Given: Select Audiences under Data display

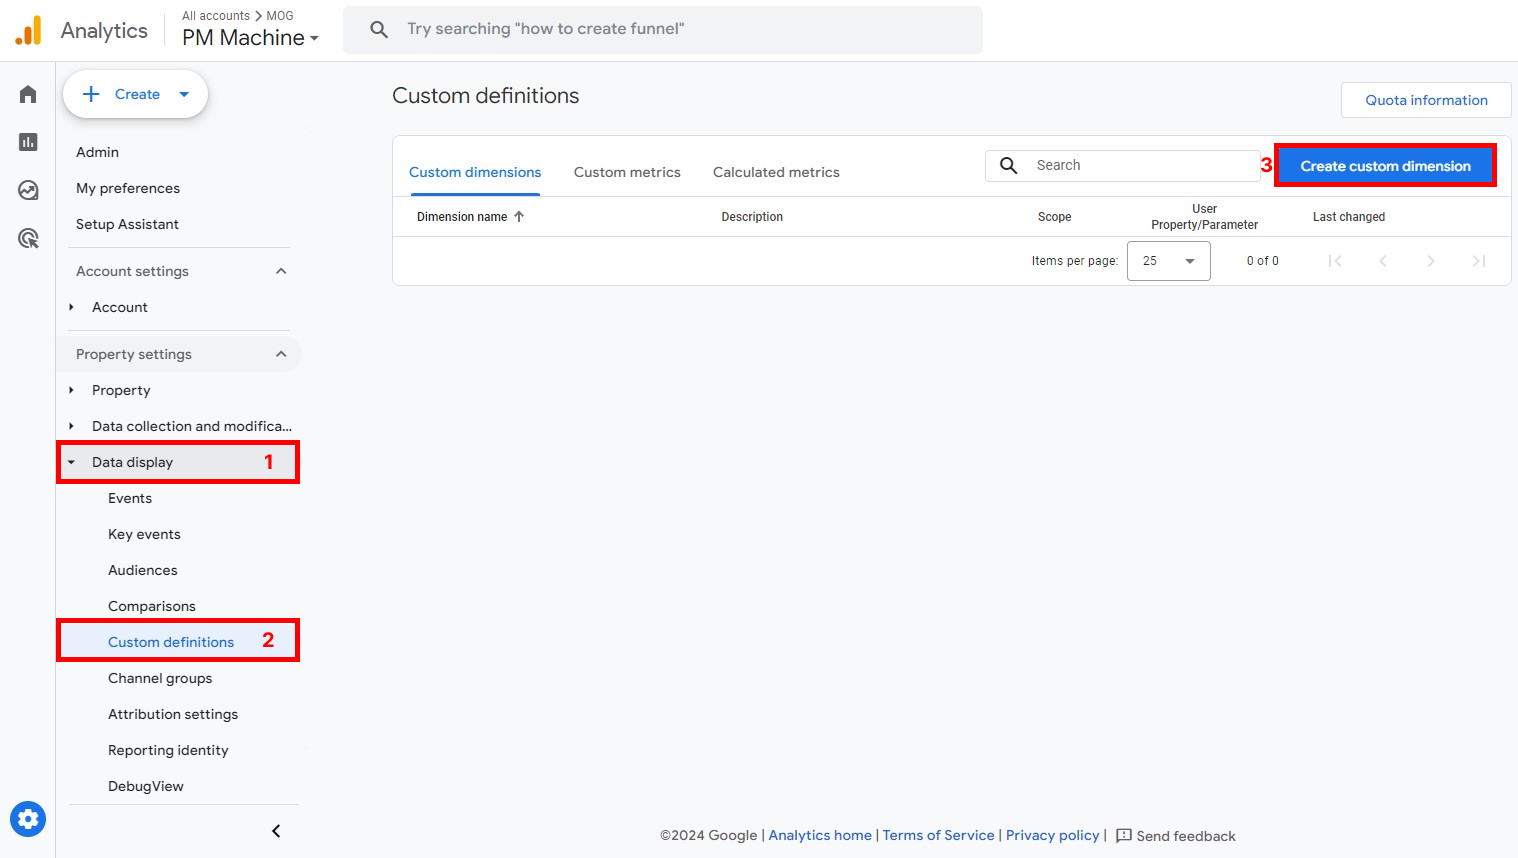Looking at the screenshot, I should tap(142, 570).
